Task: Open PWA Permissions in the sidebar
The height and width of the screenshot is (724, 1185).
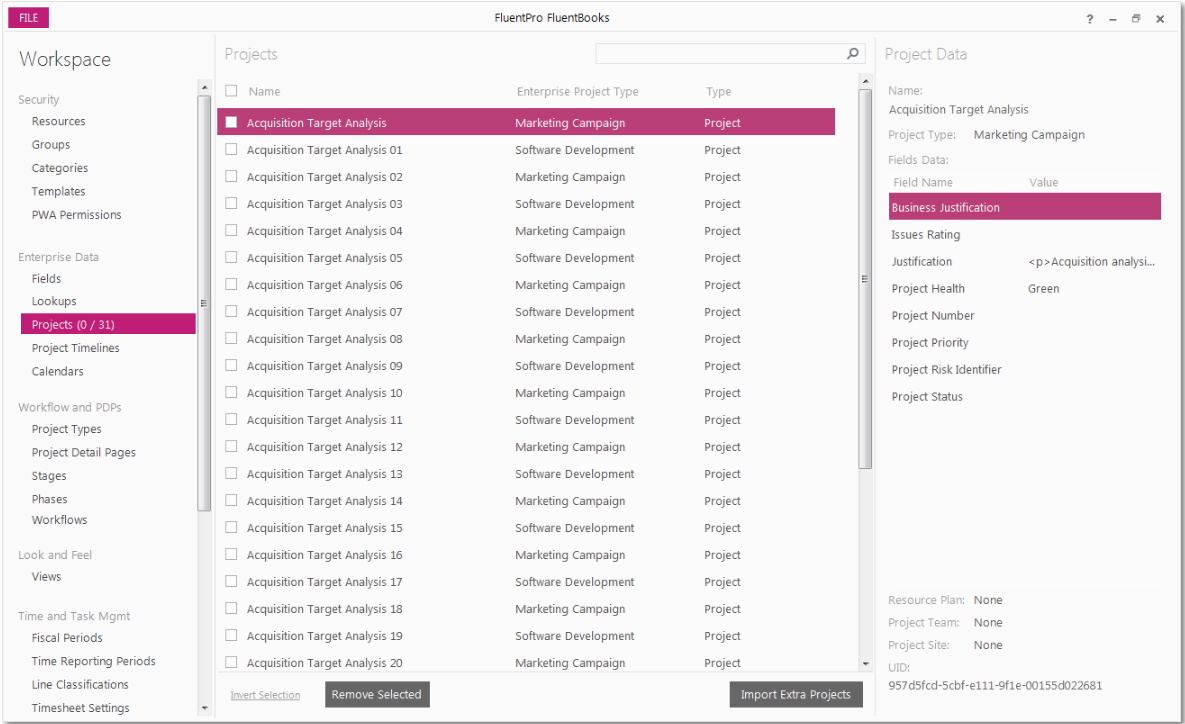Action: 76,215
